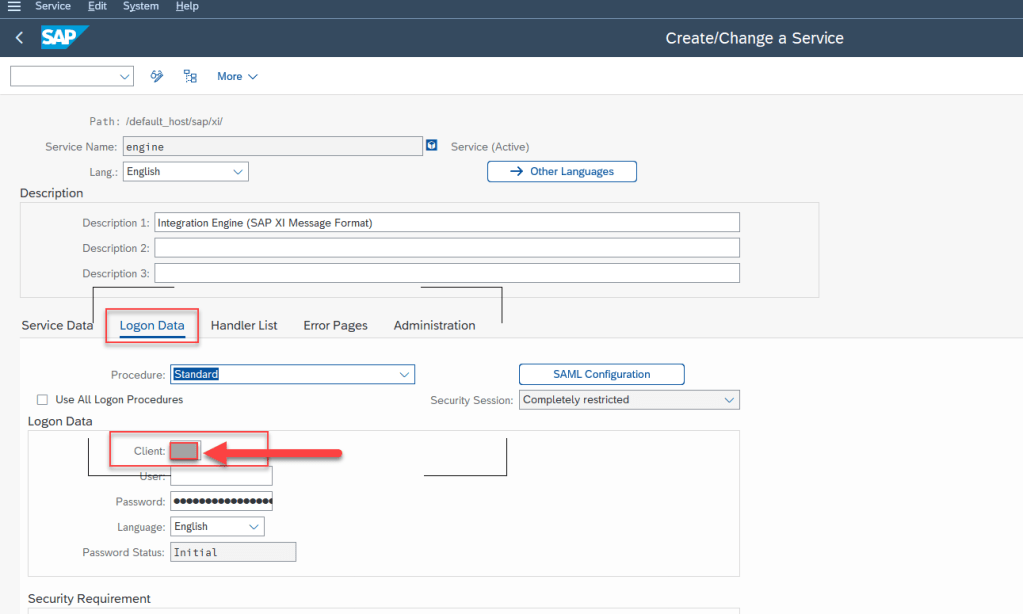Screen dimensions: 1023x614
Task: Click the back arrow beside SAP logo
Action: click(19, 38)
